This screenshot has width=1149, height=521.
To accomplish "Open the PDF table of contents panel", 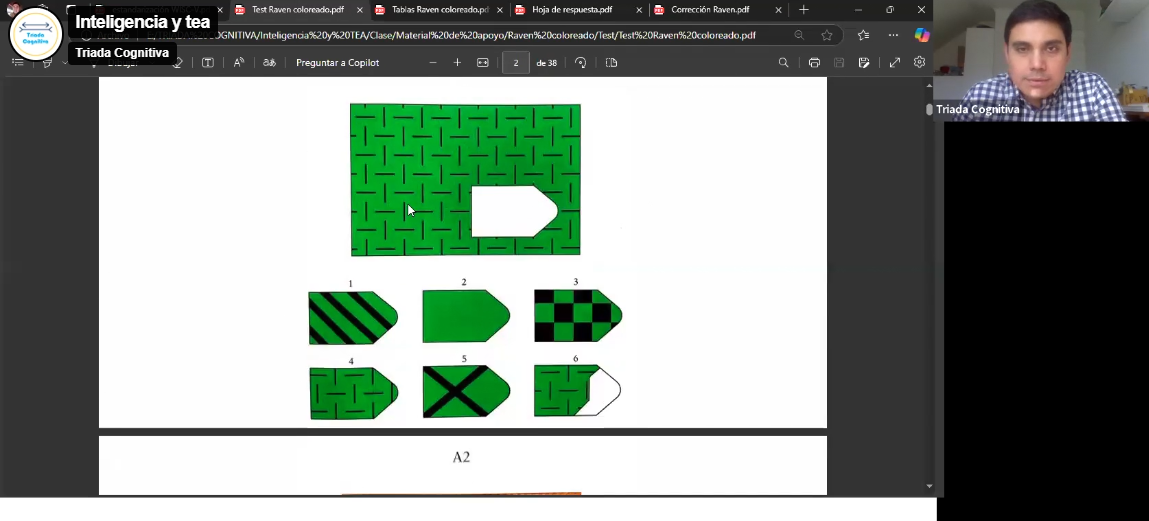I will tap(18, 63).
